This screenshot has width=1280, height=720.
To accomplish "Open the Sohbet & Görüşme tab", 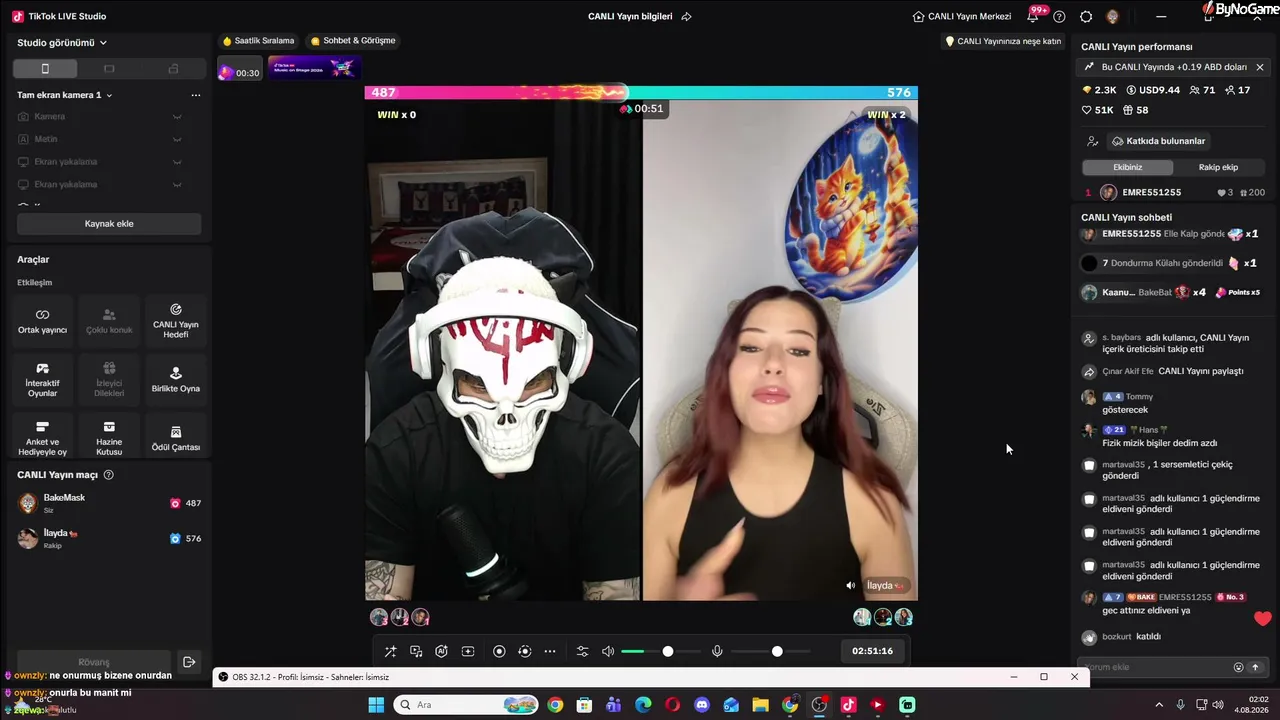I will [353, 41].
